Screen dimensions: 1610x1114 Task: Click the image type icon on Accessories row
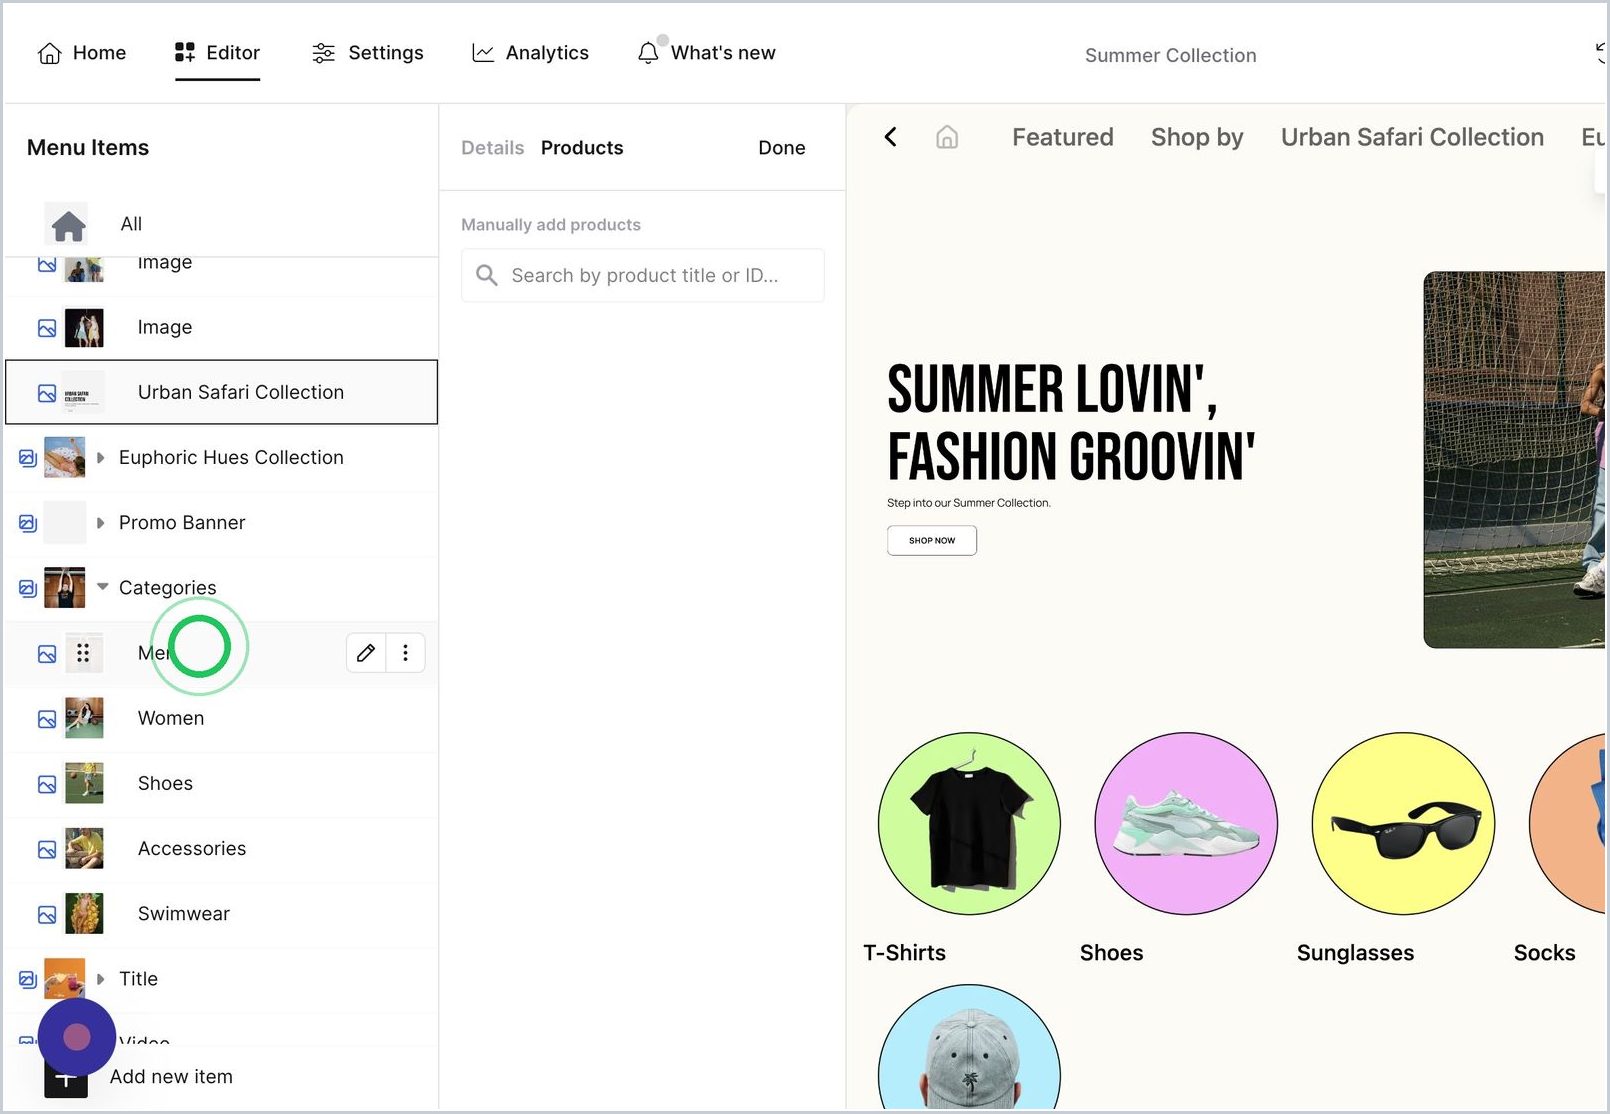(x=47, y=849)
